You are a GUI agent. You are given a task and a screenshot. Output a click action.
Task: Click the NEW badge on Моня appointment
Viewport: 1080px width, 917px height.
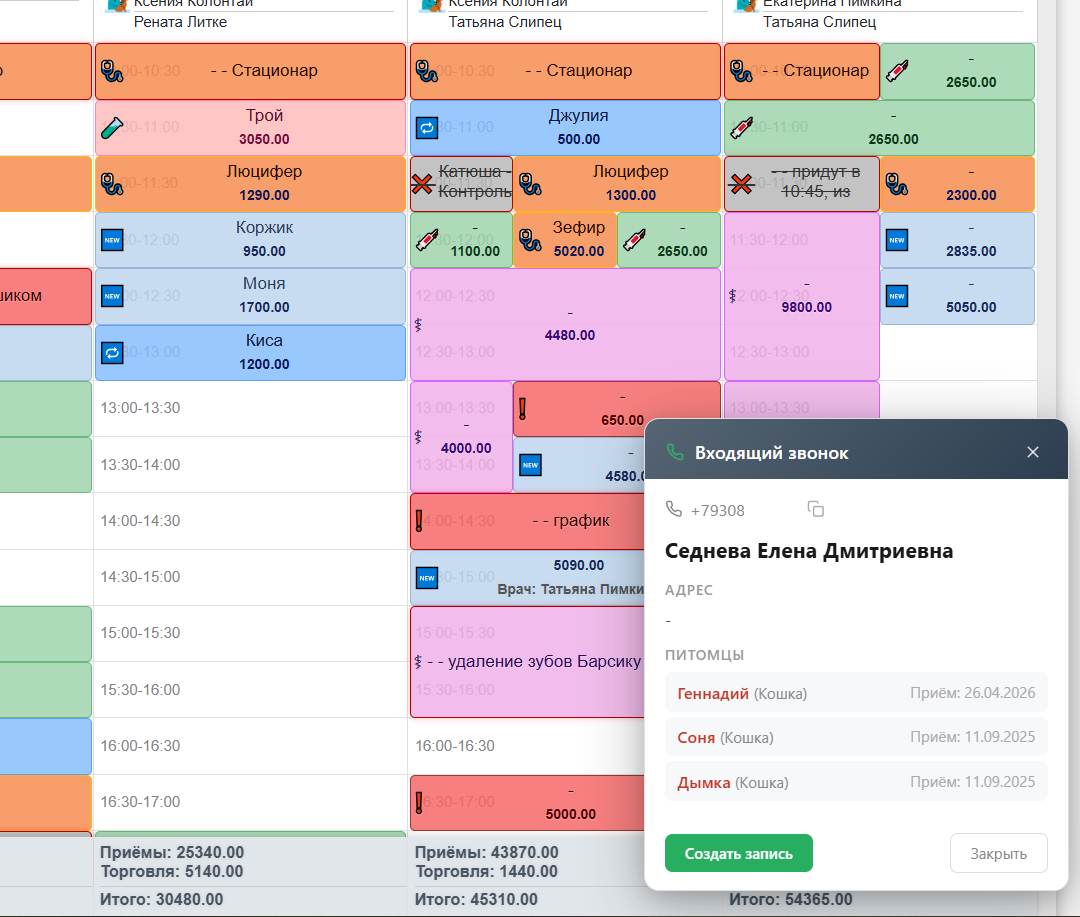pos(112,296)
